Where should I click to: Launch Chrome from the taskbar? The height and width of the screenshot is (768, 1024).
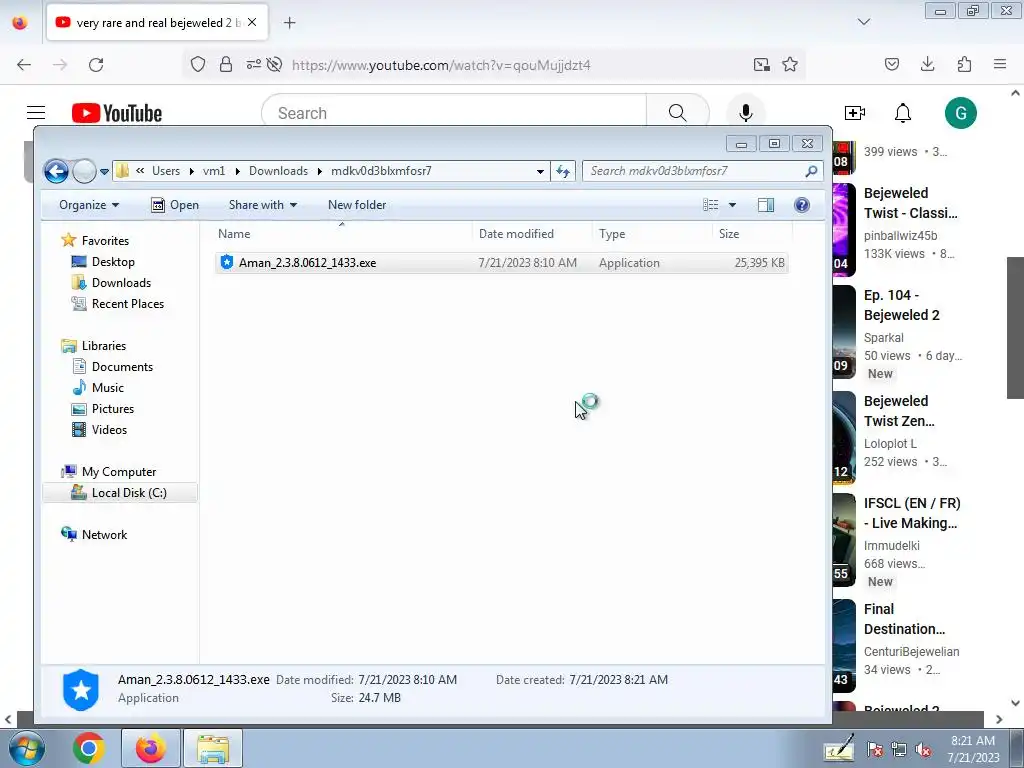[89, 748]
